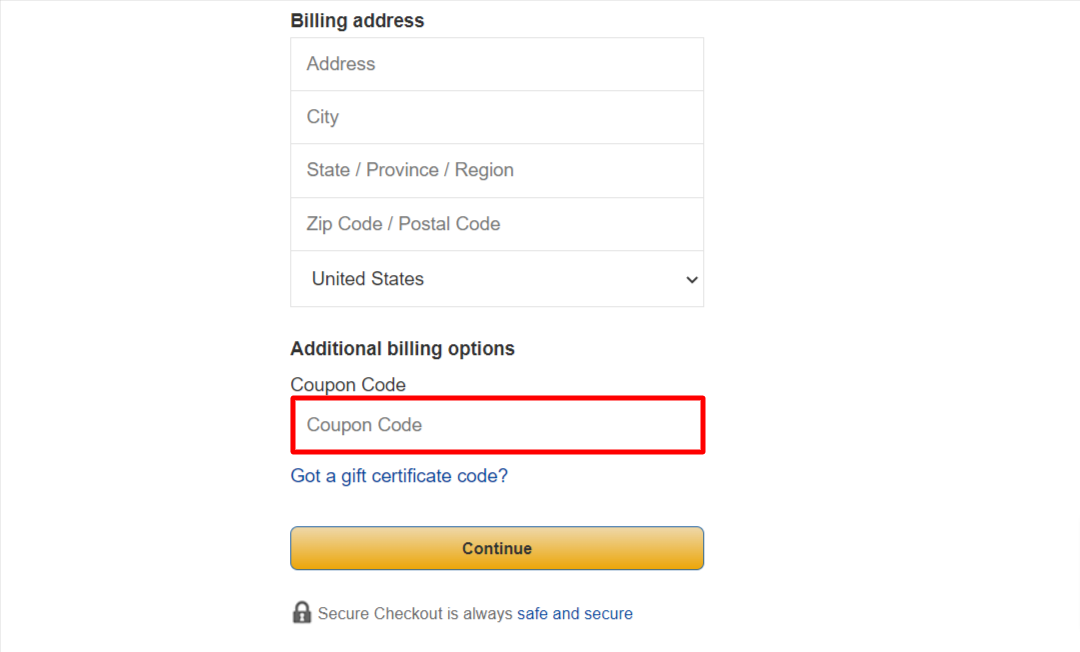1080x652 pixels.
Task: Click the Secure Checkout is always text
Action: [x=415, y=613]
